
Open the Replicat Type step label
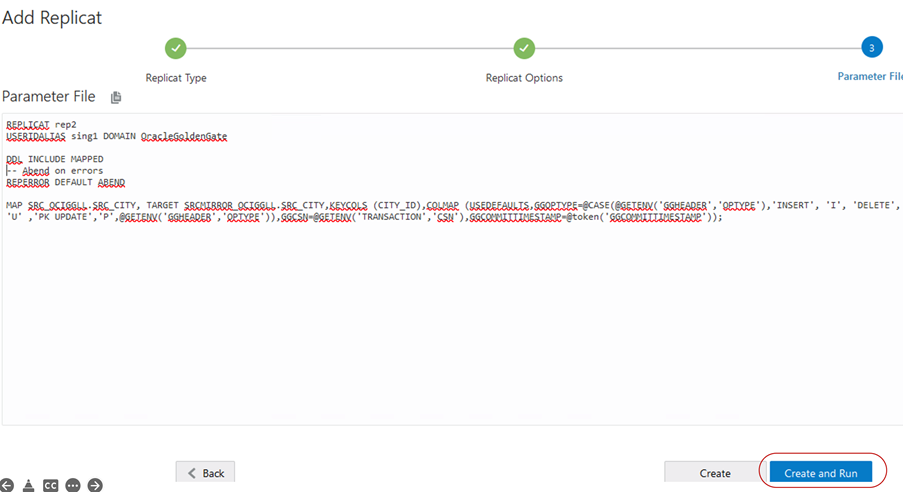tap(176, 78)
